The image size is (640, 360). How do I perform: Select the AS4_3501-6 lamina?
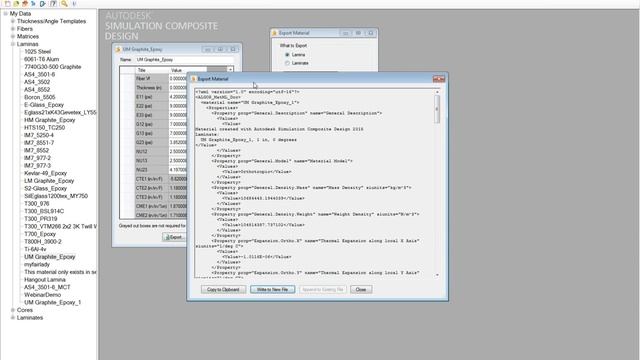tap(39, 75)
